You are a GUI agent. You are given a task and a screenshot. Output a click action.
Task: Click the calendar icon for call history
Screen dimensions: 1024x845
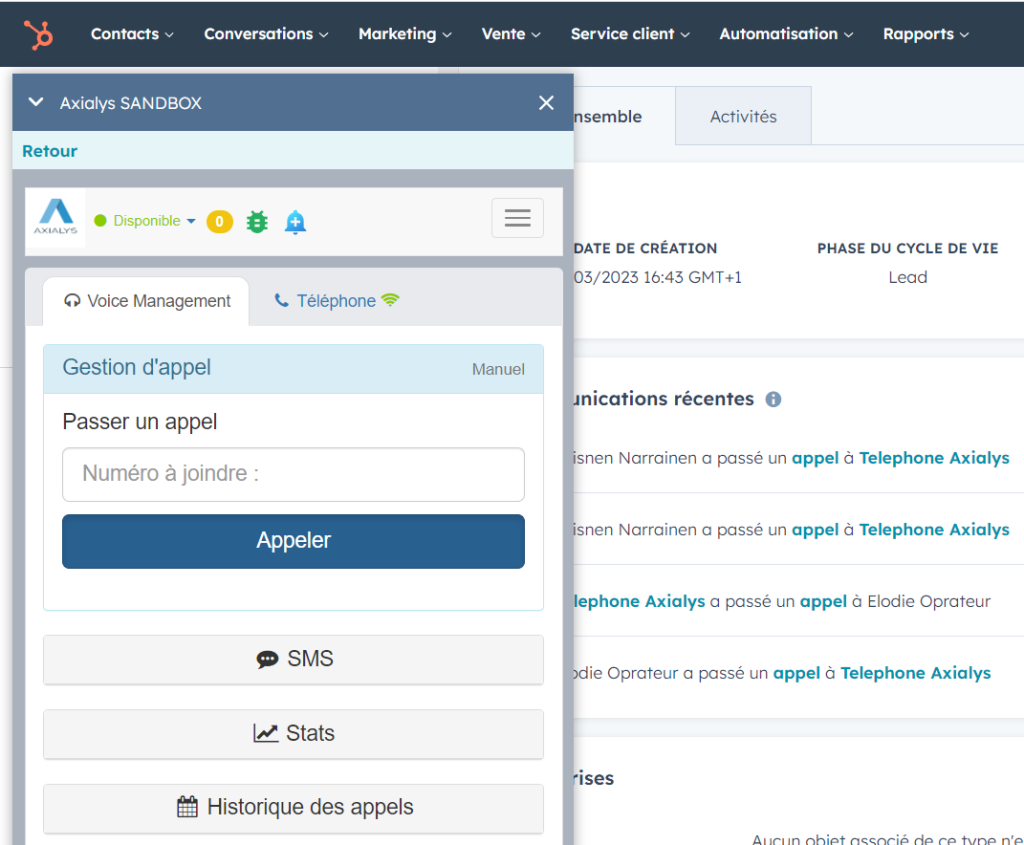[x=186, y=808]
